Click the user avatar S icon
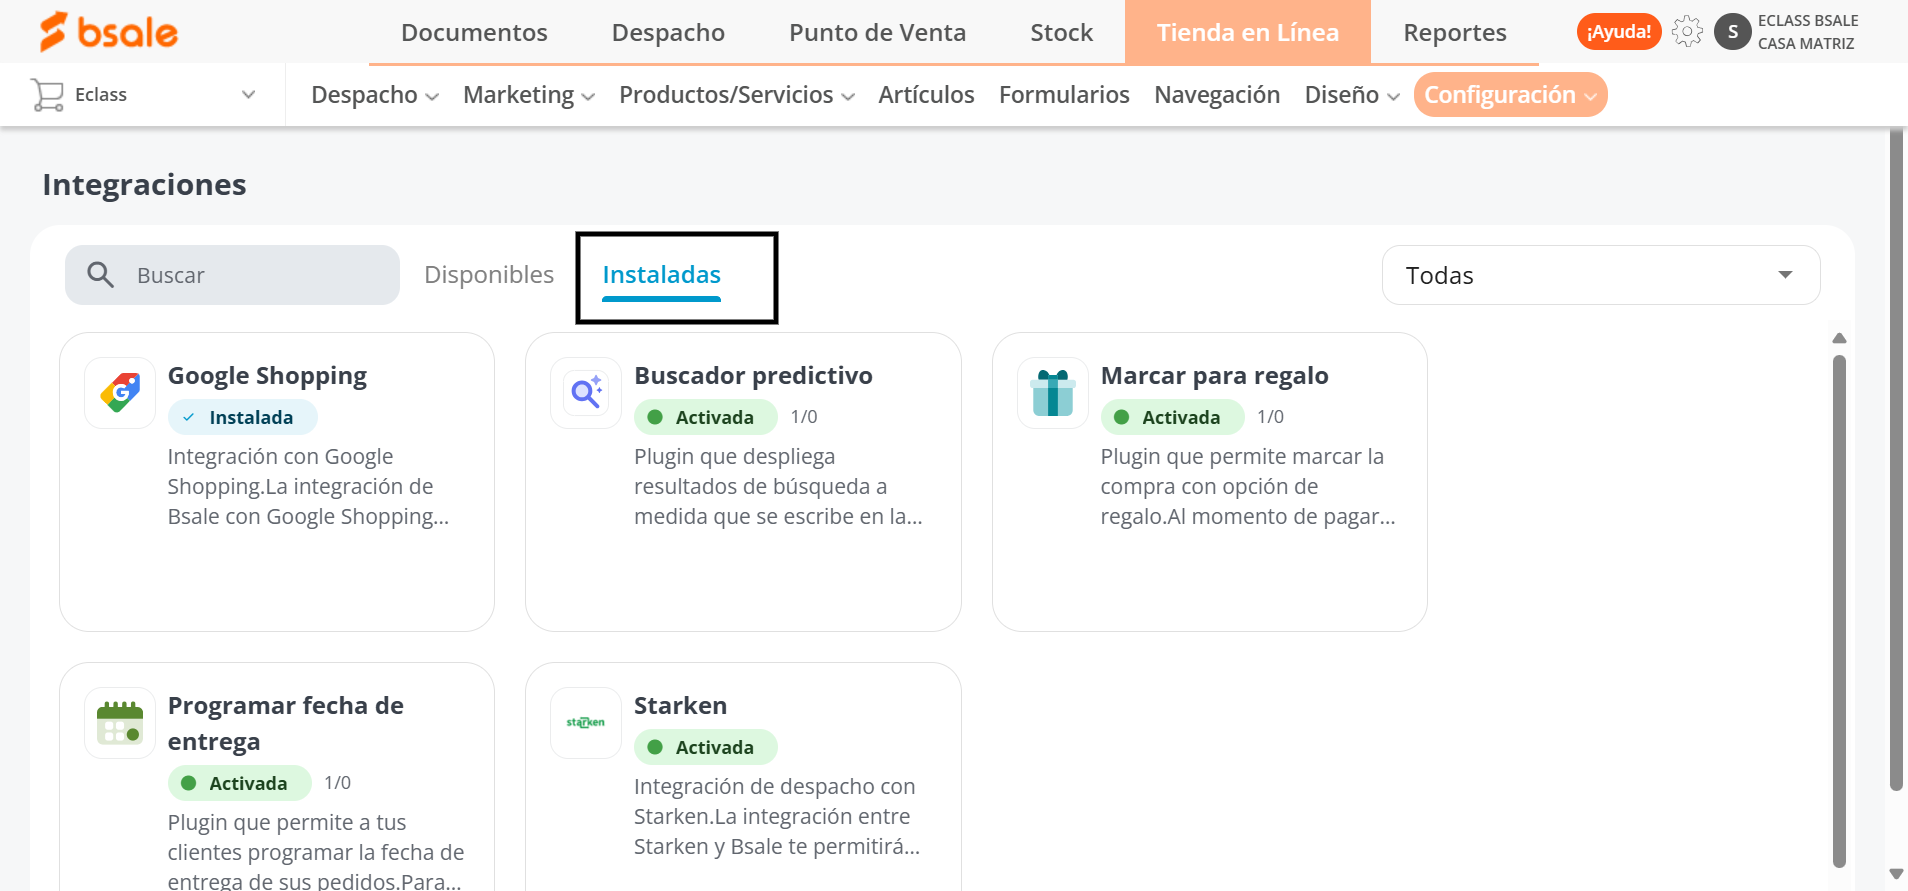1908x891 pixels. point(1733,32)
